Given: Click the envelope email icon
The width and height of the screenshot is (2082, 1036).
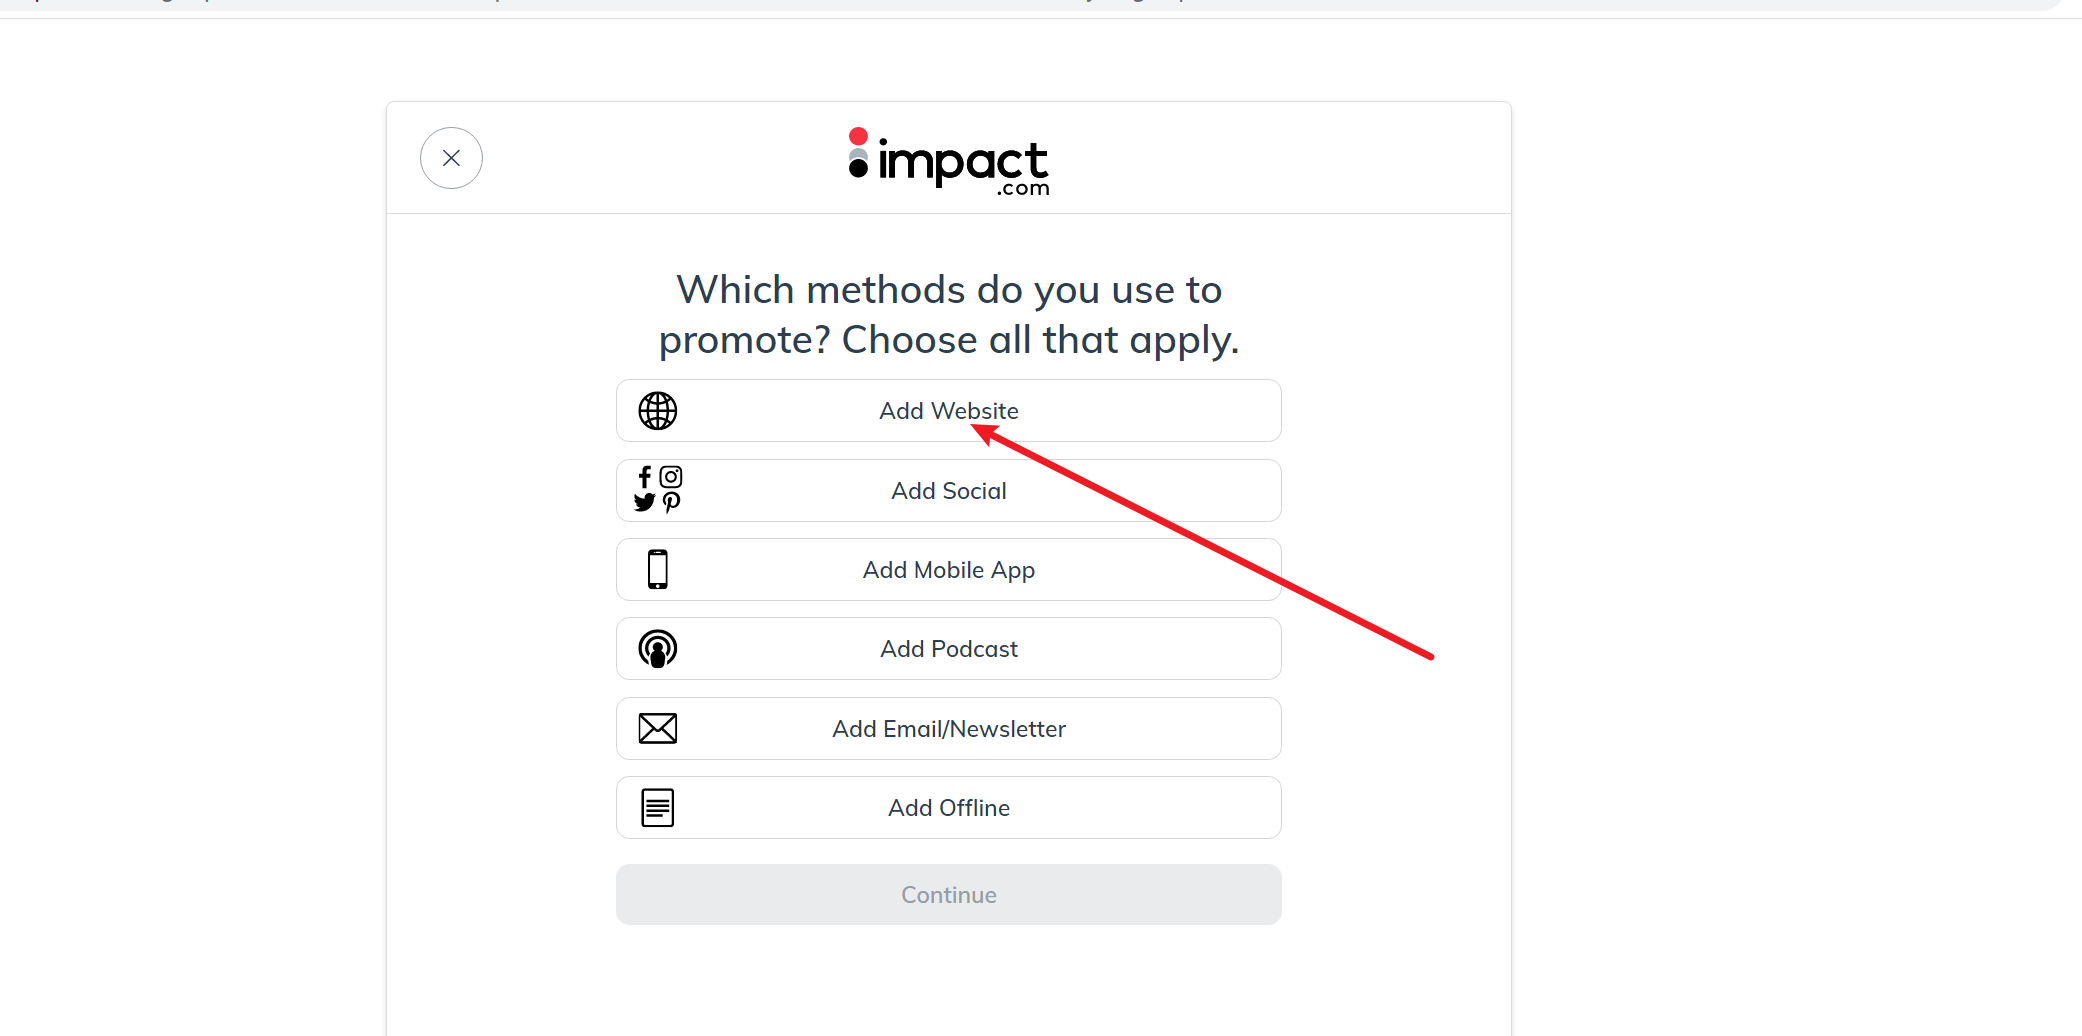Looking at the screenshot, I should 658,728.
